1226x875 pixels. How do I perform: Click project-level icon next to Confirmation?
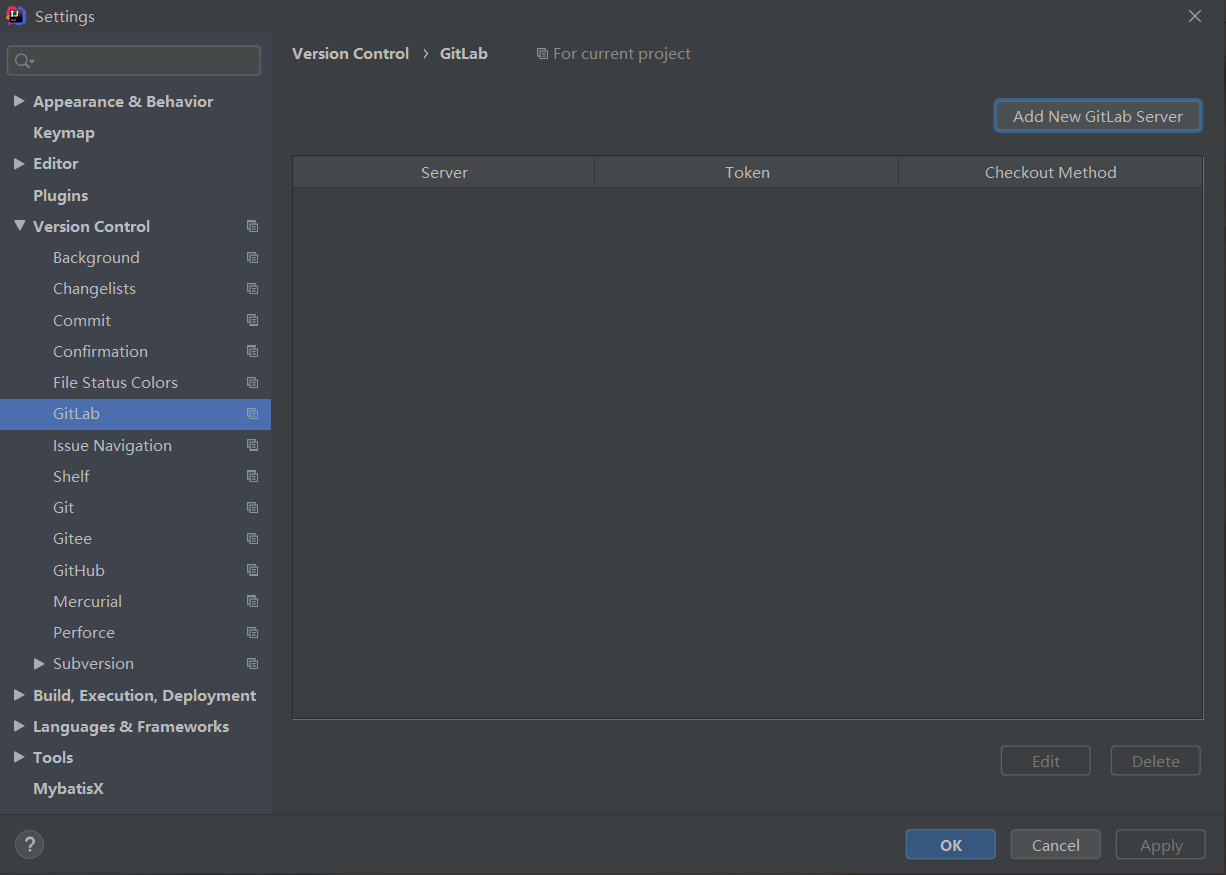(252, 351)
